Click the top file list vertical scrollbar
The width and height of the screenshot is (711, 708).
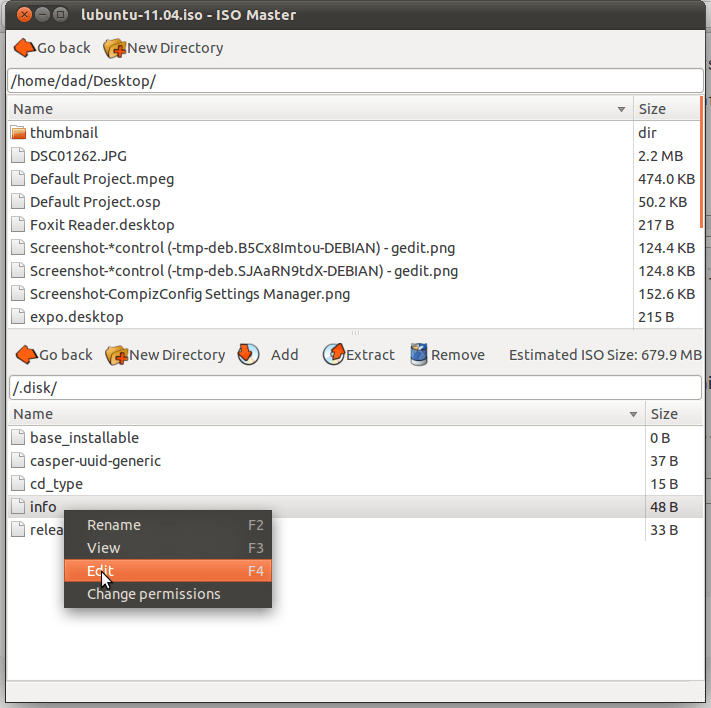[702, 162]
